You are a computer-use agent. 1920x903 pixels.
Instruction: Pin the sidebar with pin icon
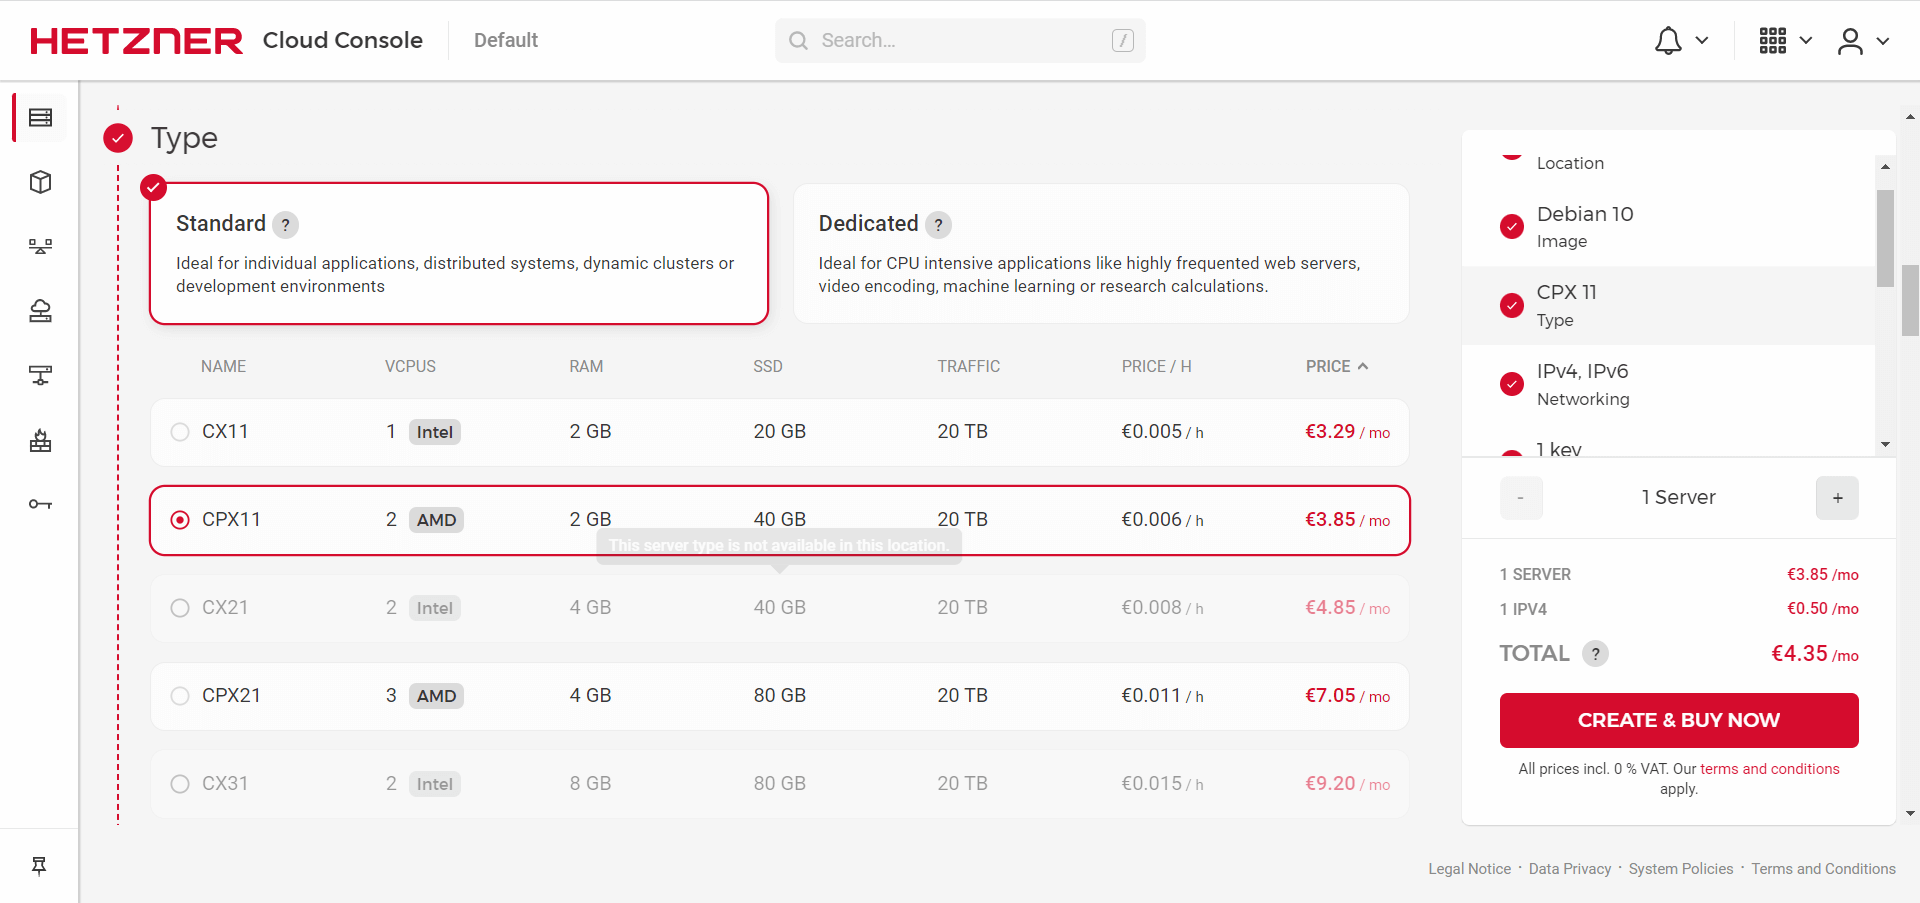[x=39, y=866]
